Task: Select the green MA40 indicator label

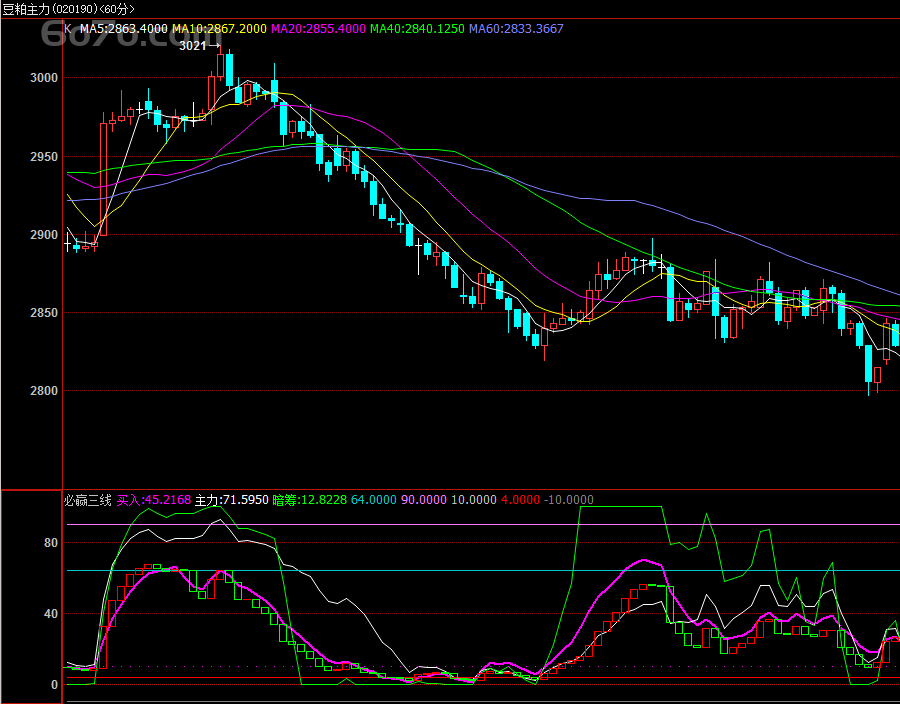Action: [417, 29]
